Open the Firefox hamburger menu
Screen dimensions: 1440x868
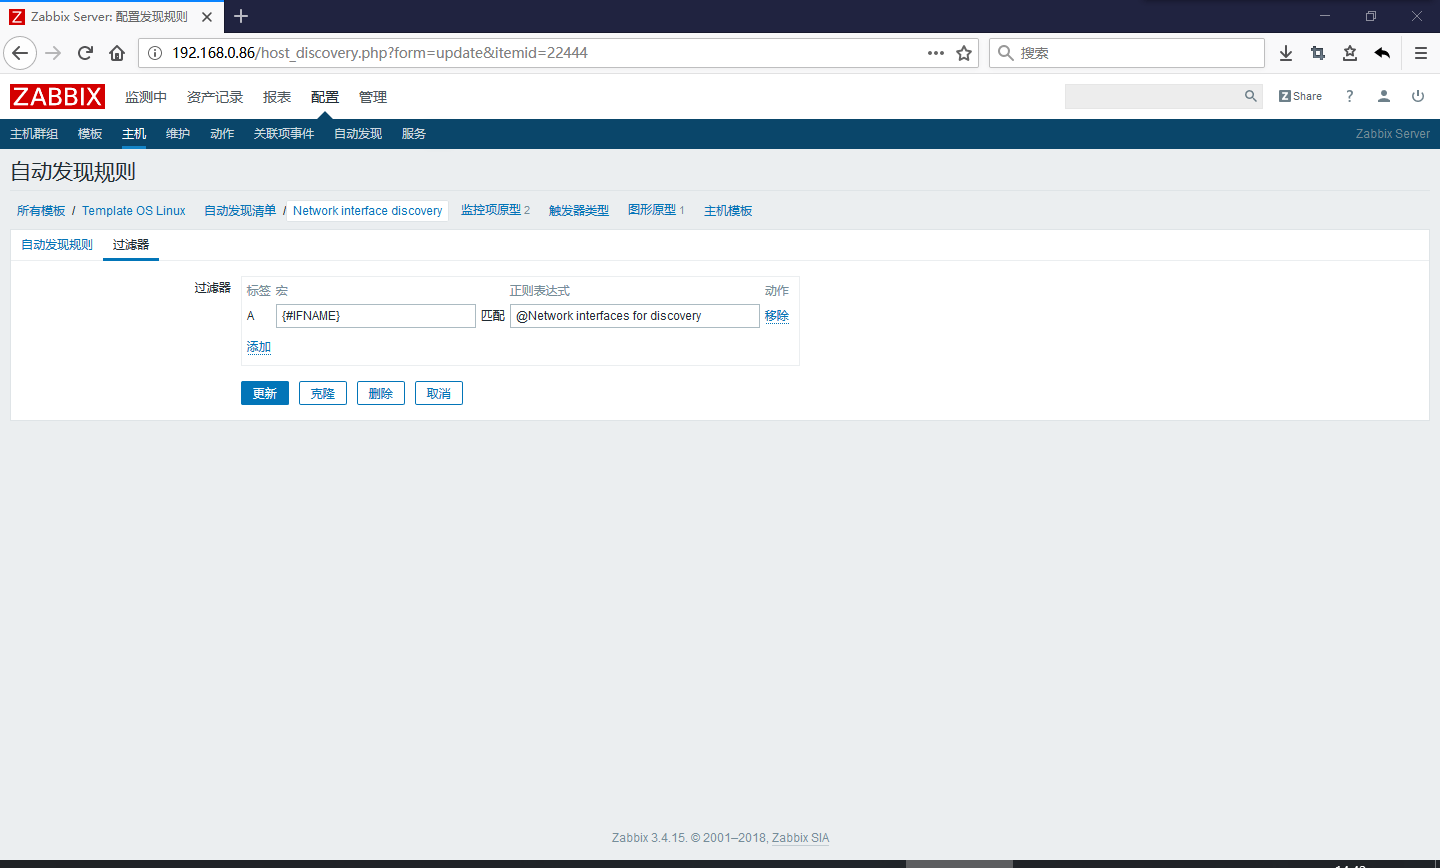tap(1420, 53)
